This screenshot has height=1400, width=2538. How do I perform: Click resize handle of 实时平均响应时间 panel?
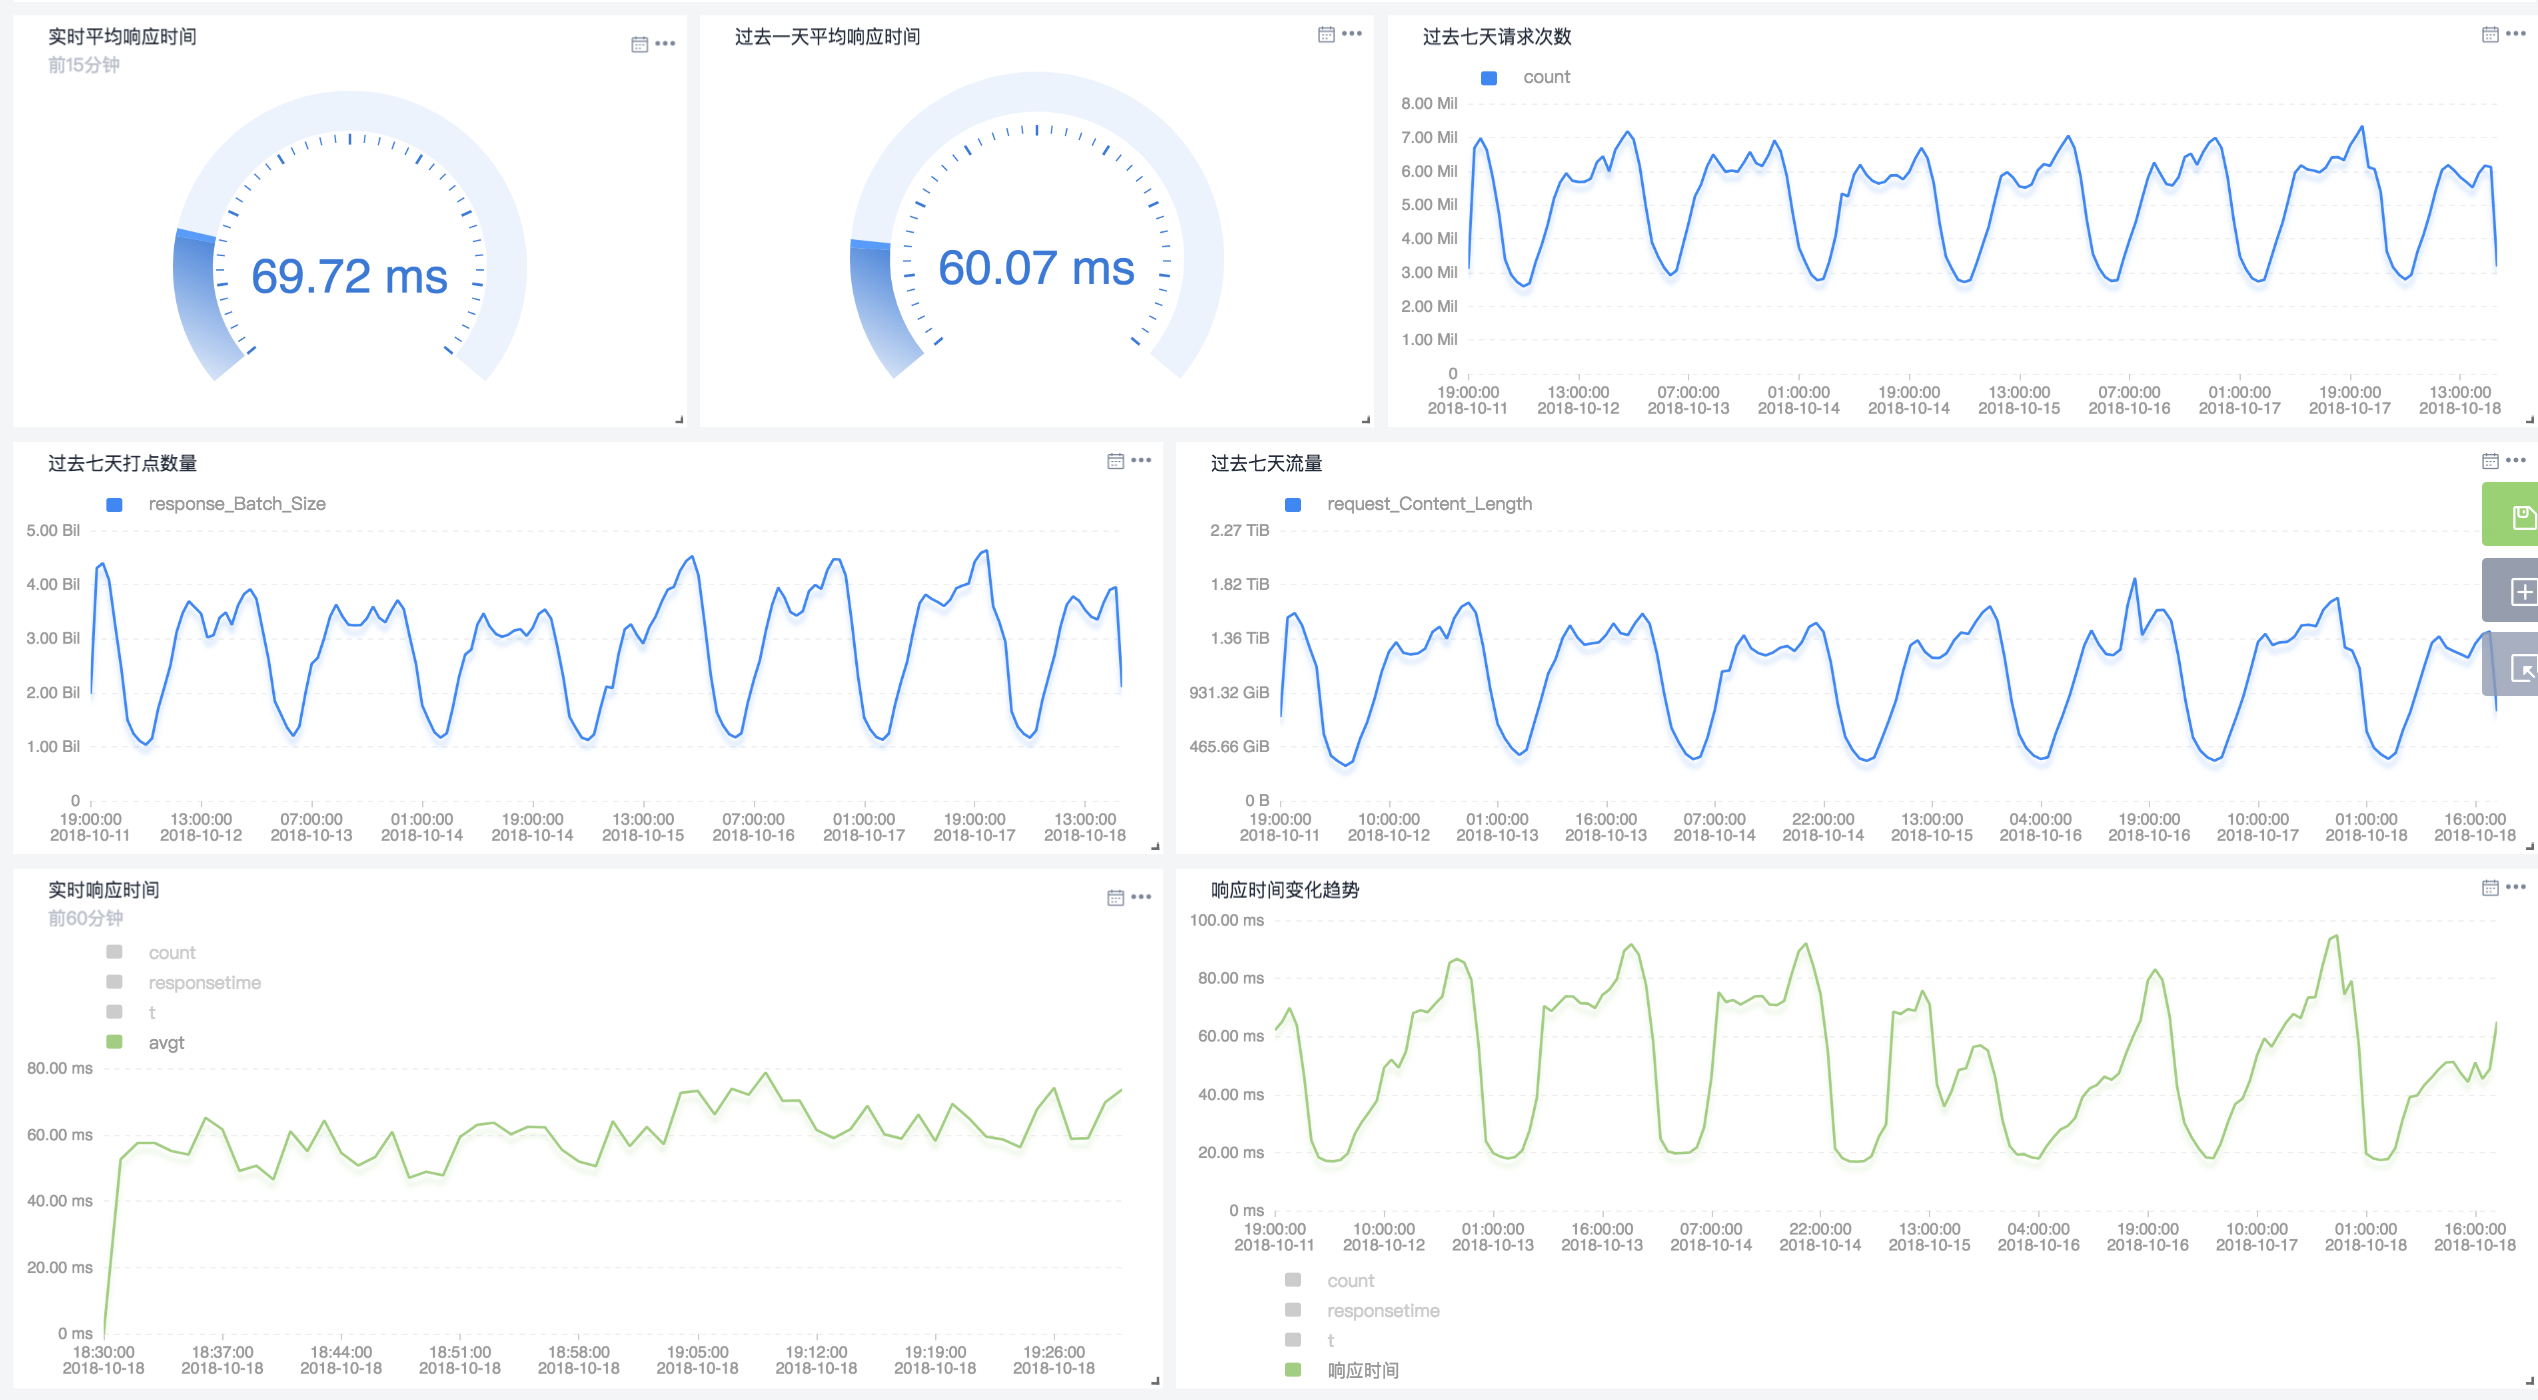[679, 420]
